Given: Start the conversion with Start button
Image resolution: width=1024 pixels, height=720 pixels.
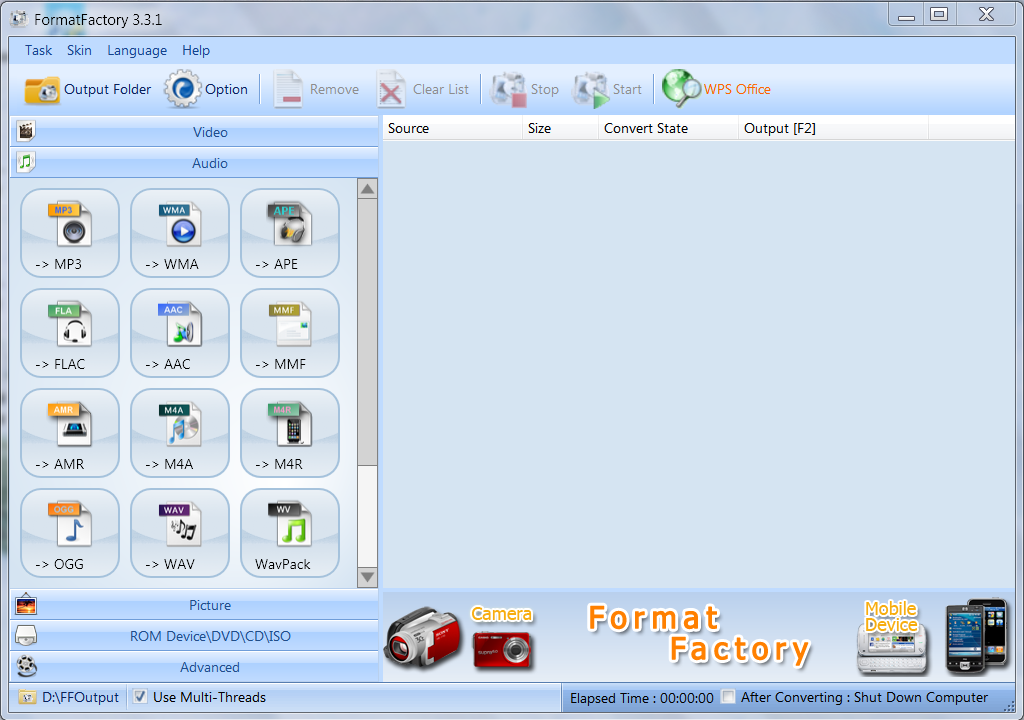Looking at the screenshot, I should (607, 90).
